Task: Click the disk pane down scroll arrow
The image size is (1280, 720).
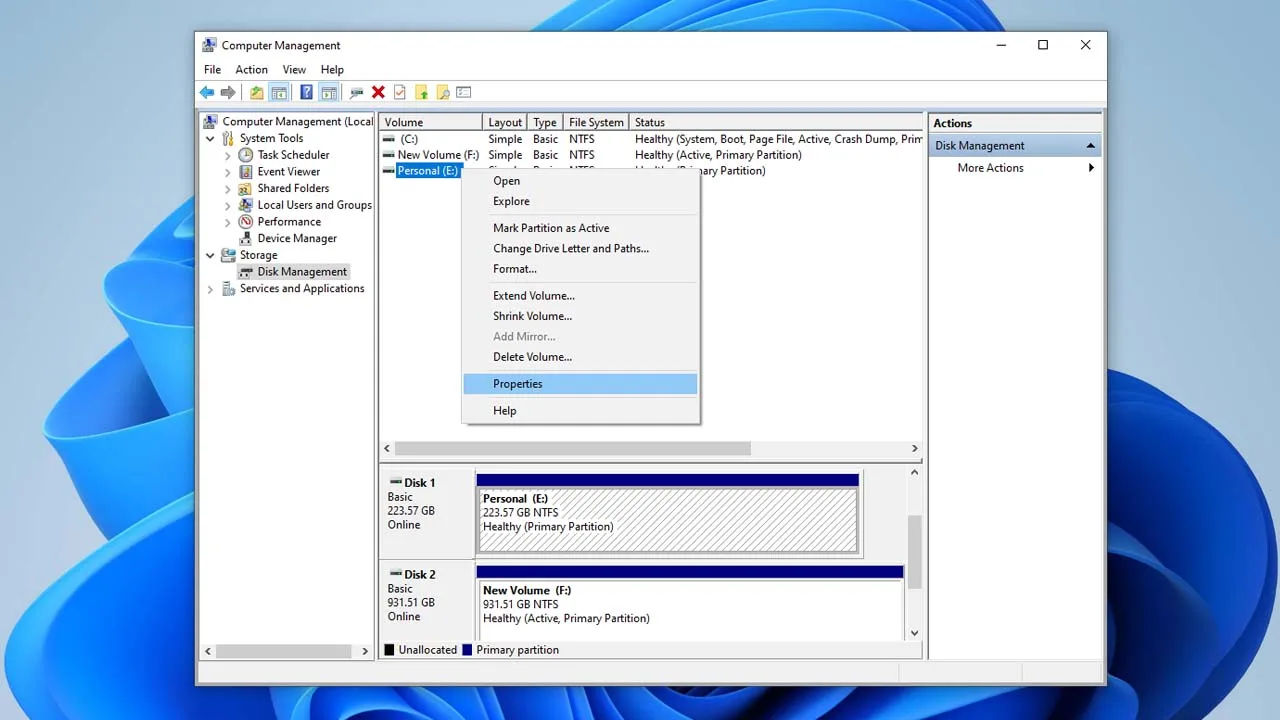Action: click(x=914, y=633)
